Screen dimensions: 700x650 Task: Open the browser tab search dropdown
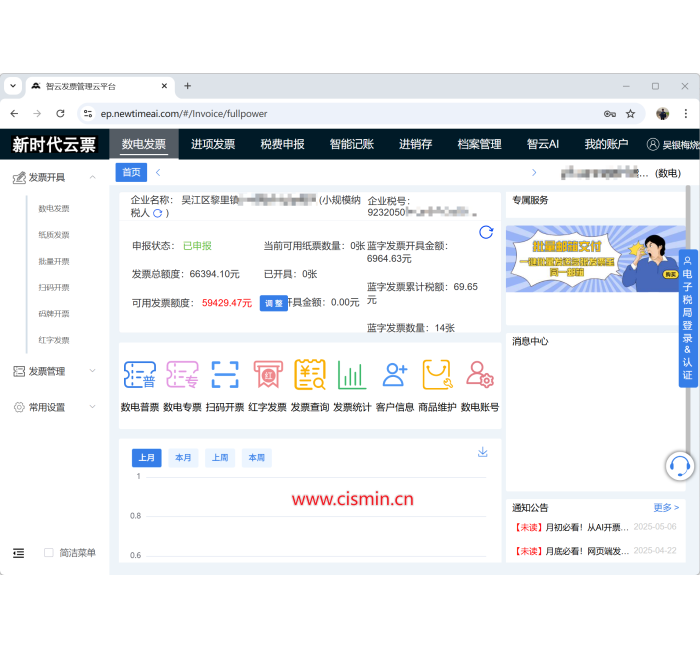(13, 86)
